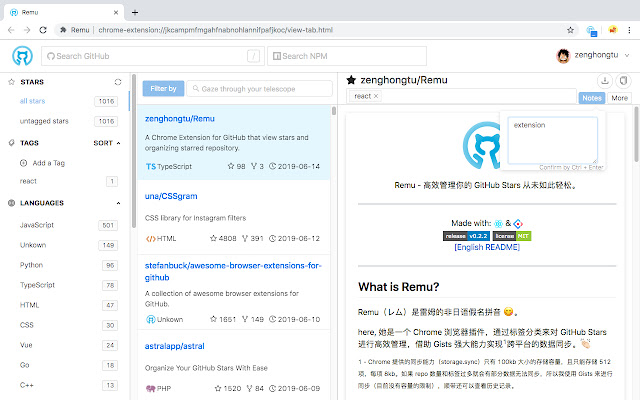The width and height of the screenshot is (640, 400).
Task: Click the zenghongtu user avatar
Action: point(563,56)
